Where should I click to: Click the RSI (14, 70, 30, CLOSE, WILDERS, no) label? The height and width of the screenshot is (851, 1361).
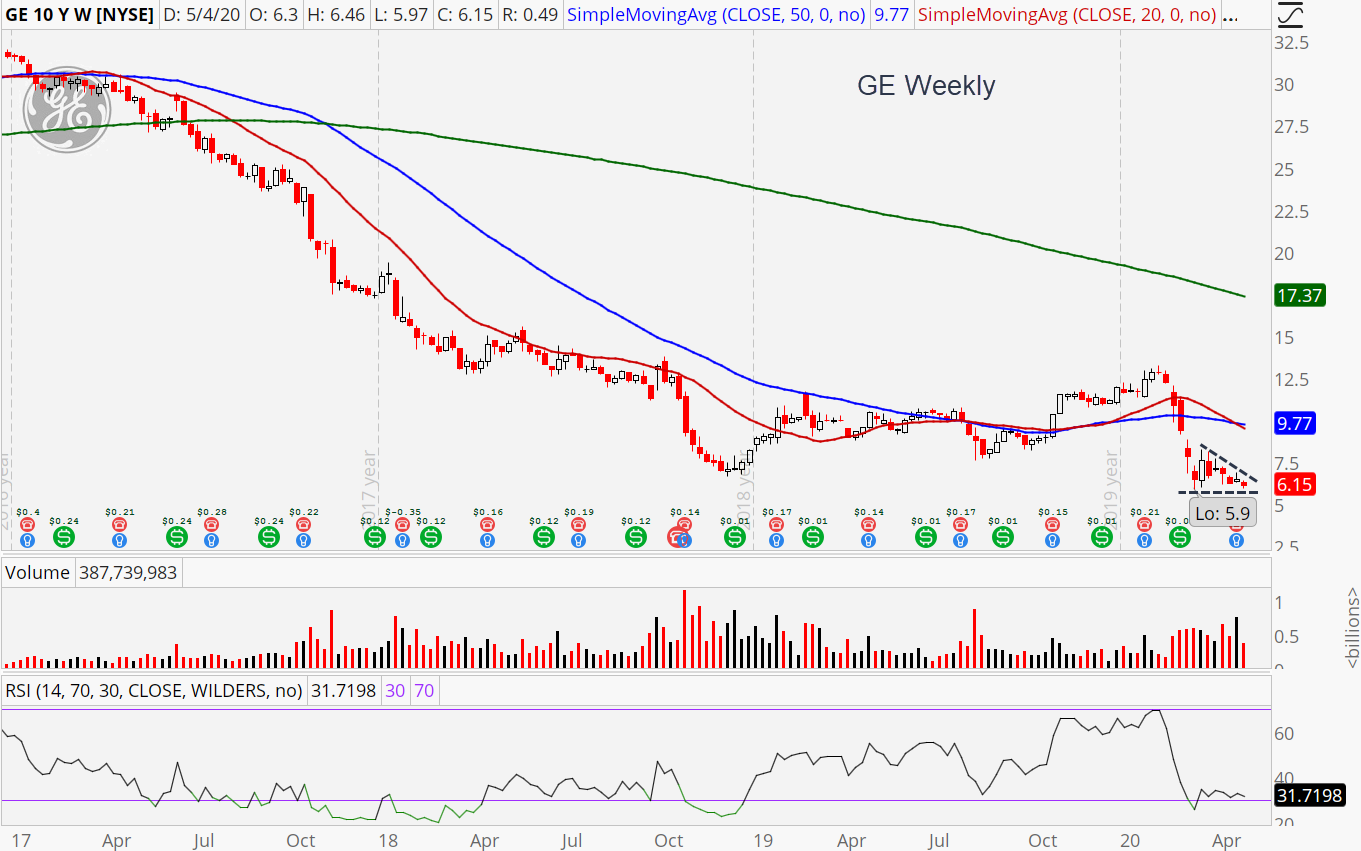(154, 690)
